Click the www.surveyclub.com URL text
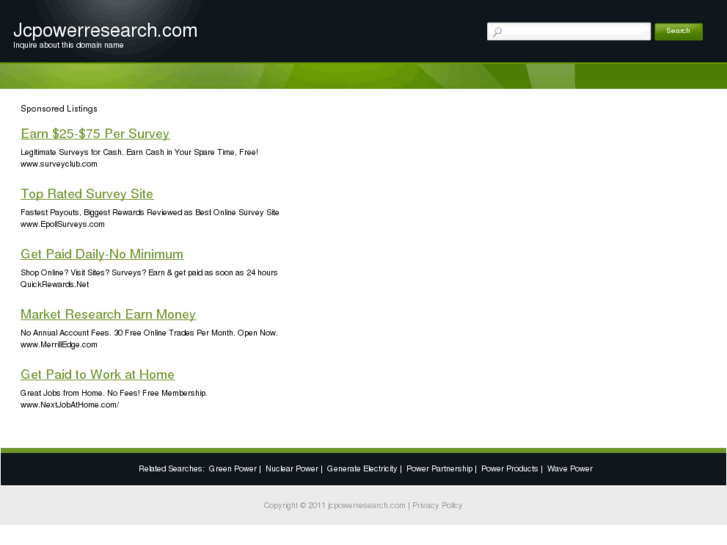727x545 pixels. pos(59,164)
